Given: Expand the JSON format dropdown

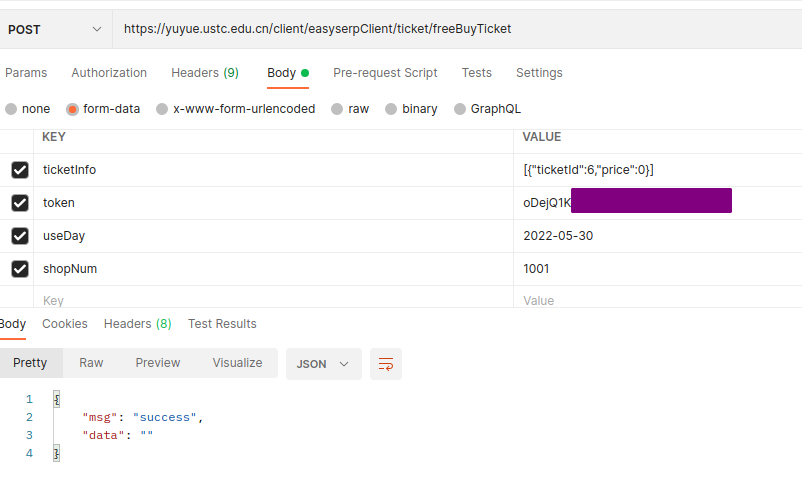Looking at the screenshot, I should [323, 364].
